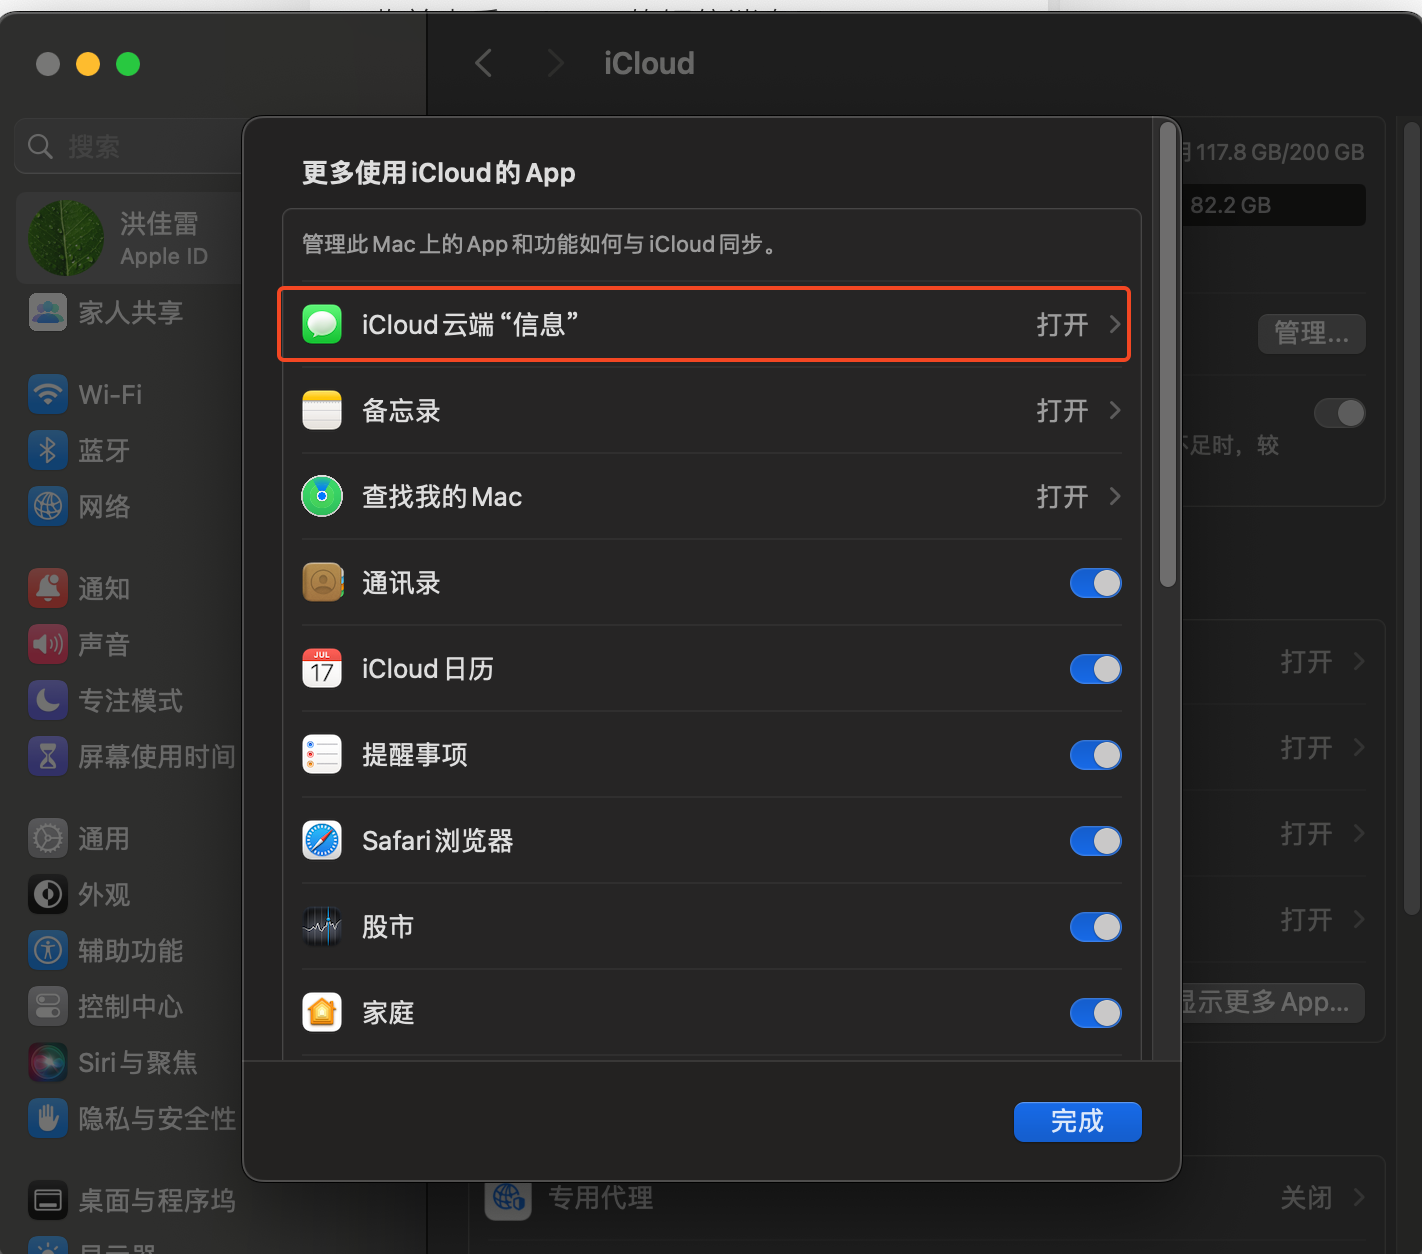Click 打开 label in 备忘录 row
1422x1254 pixels.
[1062, 410]
